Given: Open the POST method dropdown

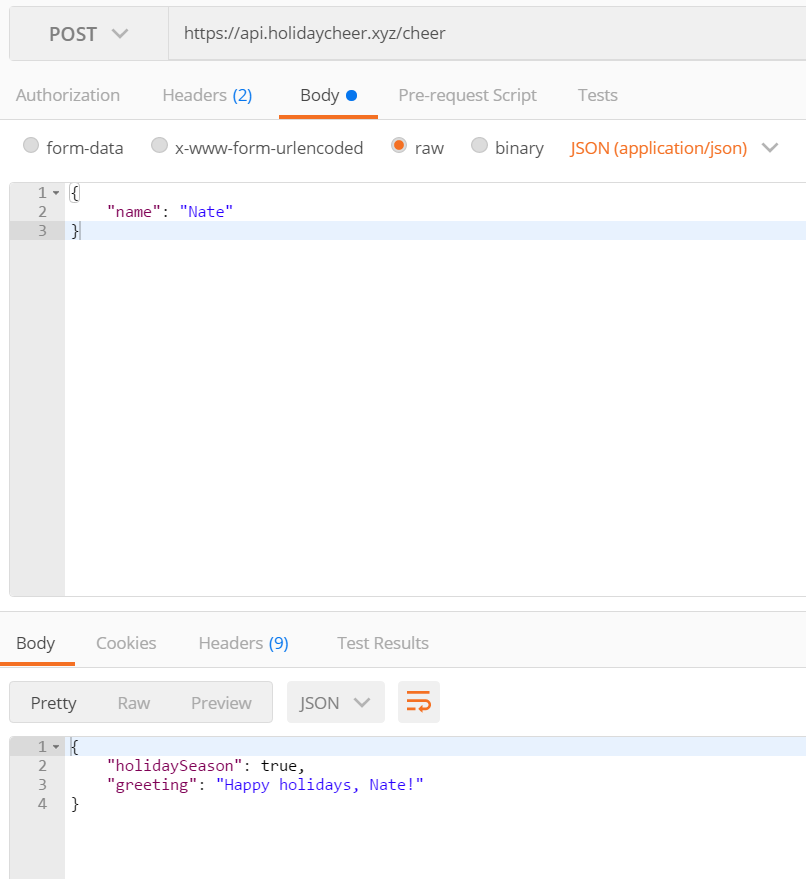Looking at the screenshot, I should pos(89,34).
